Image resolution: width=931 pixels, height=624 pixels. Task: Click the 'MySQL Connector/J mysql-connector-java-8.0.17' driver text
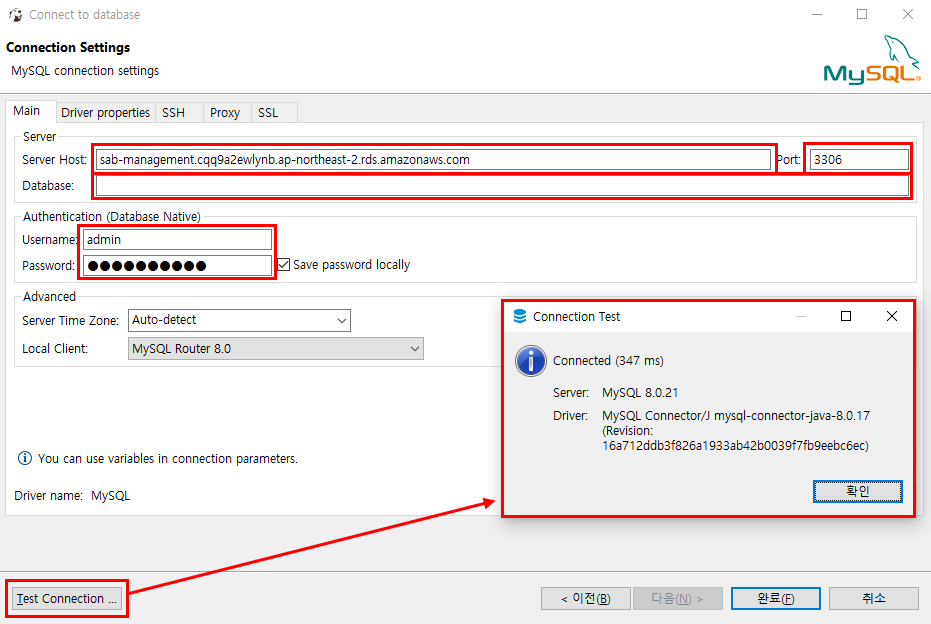tap(736, 416)
